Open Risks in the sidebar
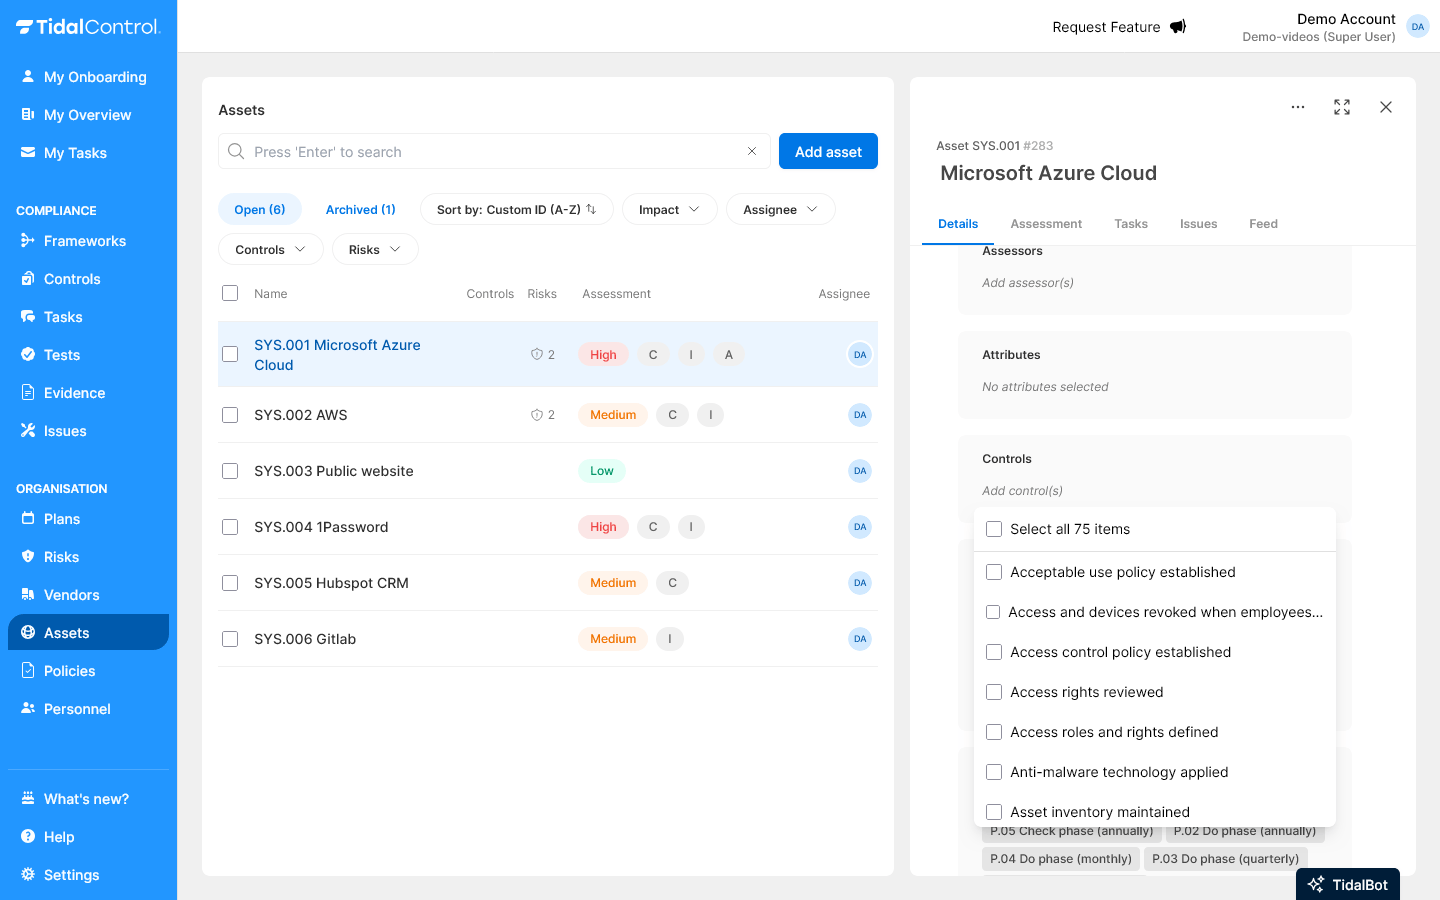The image size is (1440, 900). pyautogui.click(x=61, y=557)
